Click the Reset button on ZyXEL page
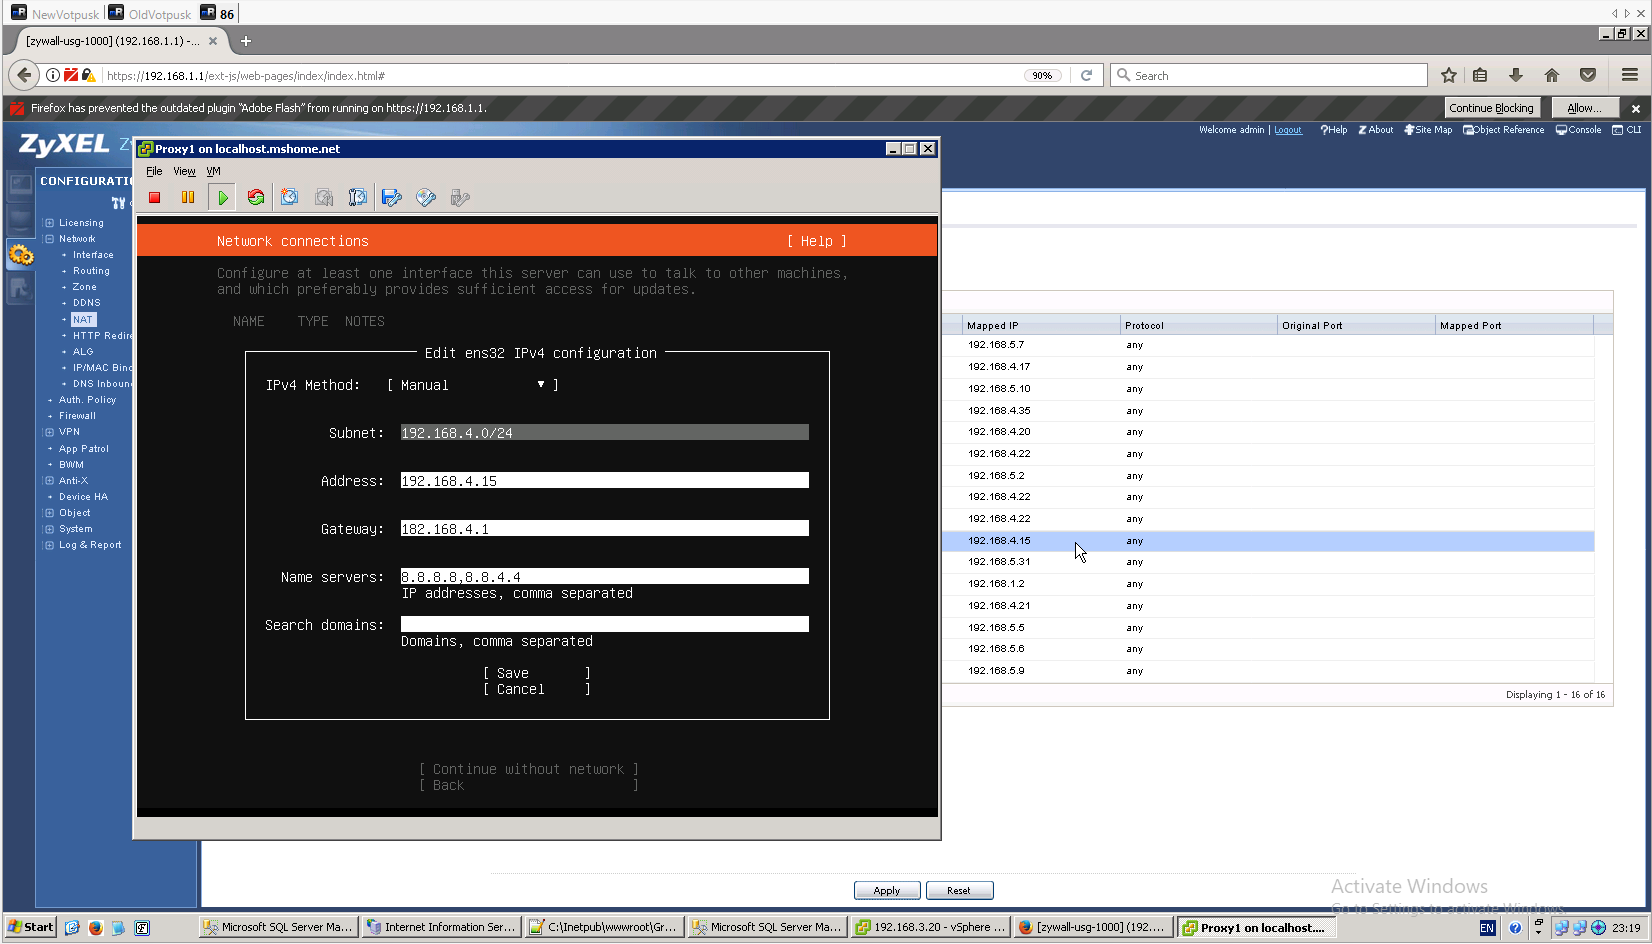This screenshot has width=1652, height=944. point(959,891)
